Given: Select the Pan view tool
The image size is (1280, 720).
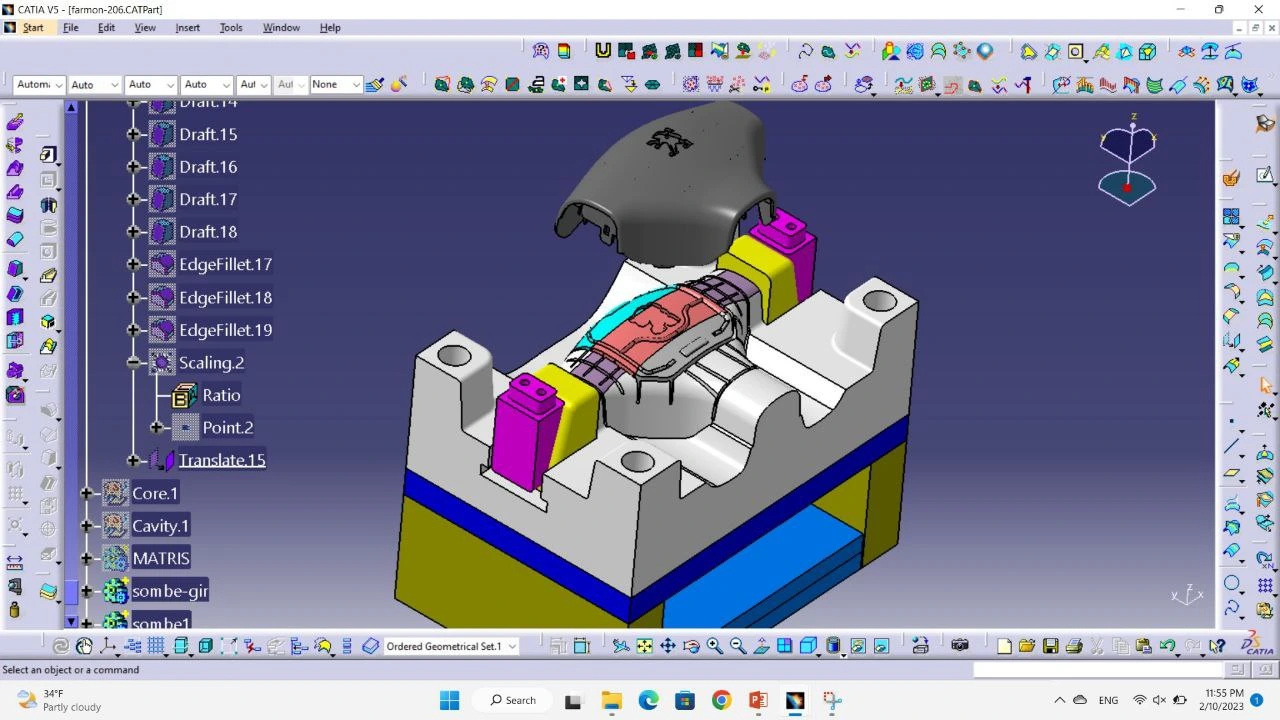Looking at the screenshot, I should coord(667,646).
